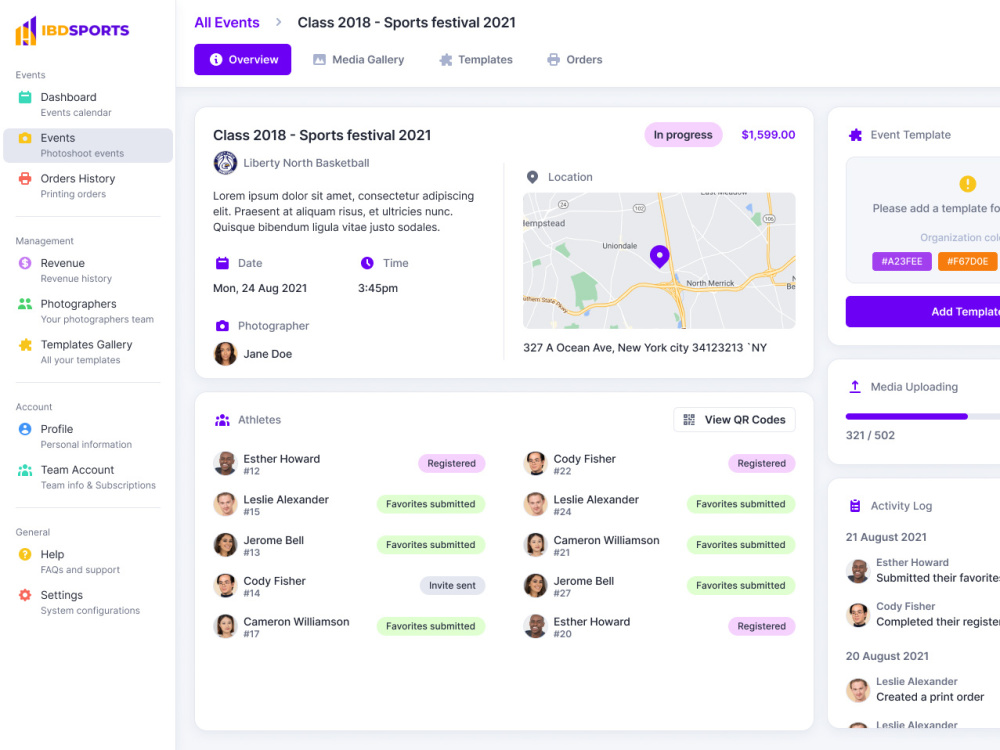Click Jane Doe's avatar
1000x750 pixels.
(x=225, y=353)
